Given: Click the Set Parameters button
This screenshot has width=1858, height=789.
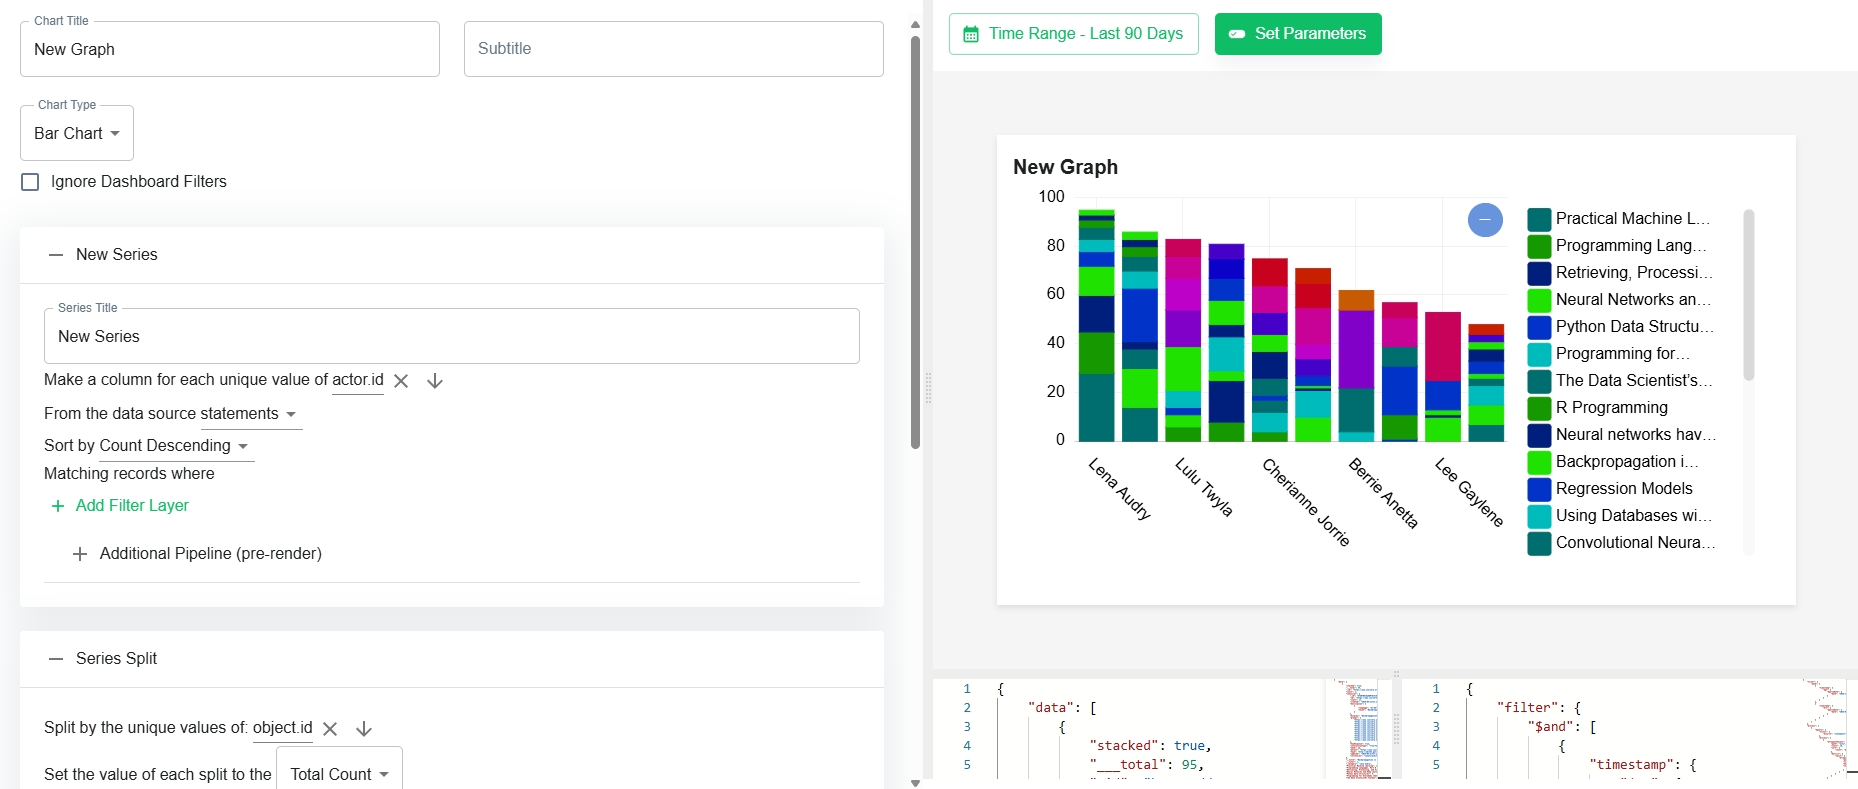Looking at the screenshot, I should [1298, 34].
